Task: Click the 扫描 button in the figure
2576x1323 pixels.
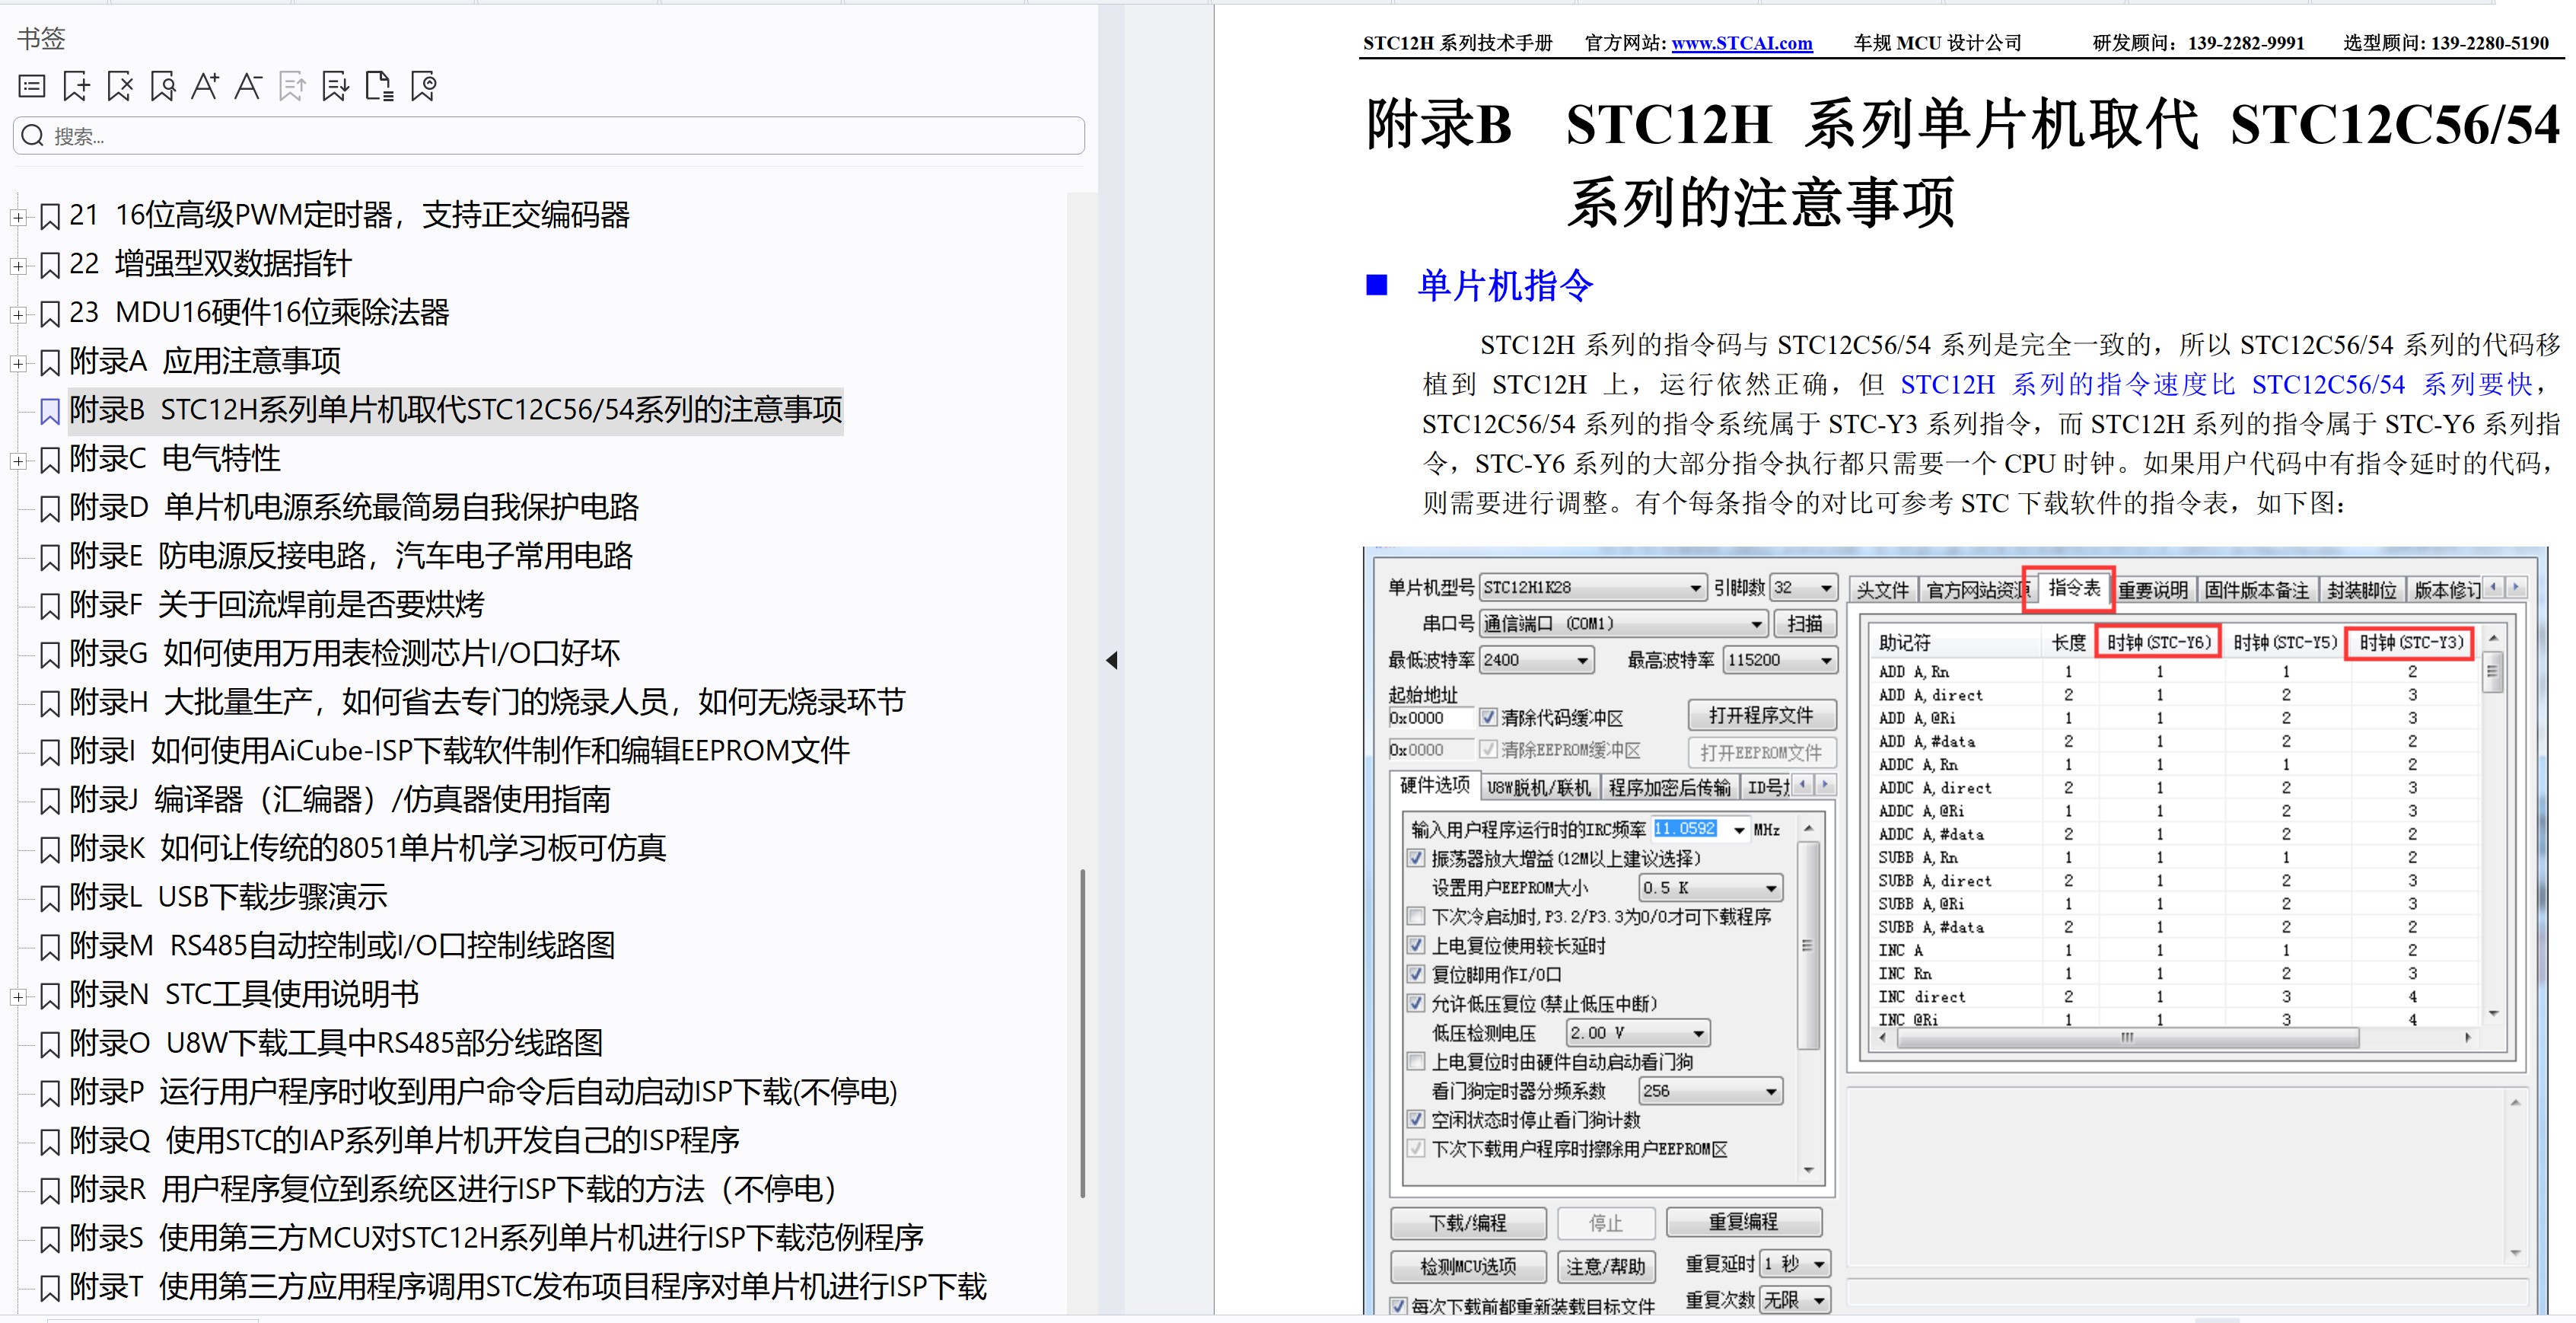Action: pos(1804,624)
